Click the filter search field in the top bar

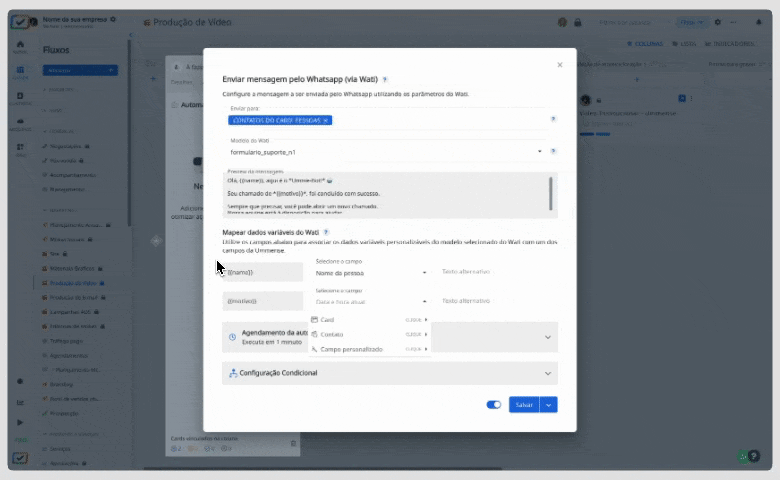(x=632, y=22)
